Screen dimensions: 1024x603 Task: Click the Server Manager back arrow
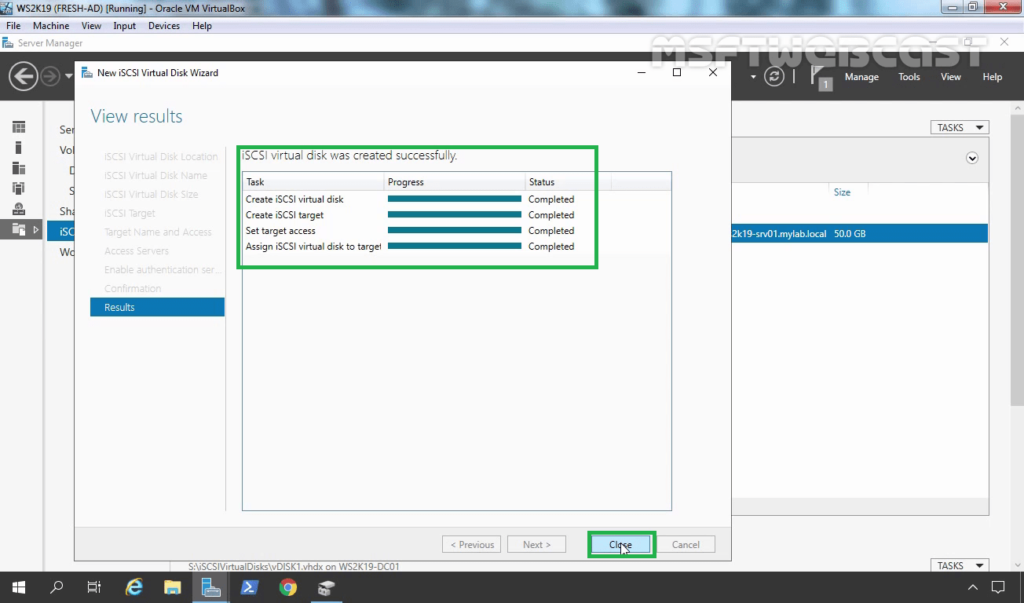(23, 77)
